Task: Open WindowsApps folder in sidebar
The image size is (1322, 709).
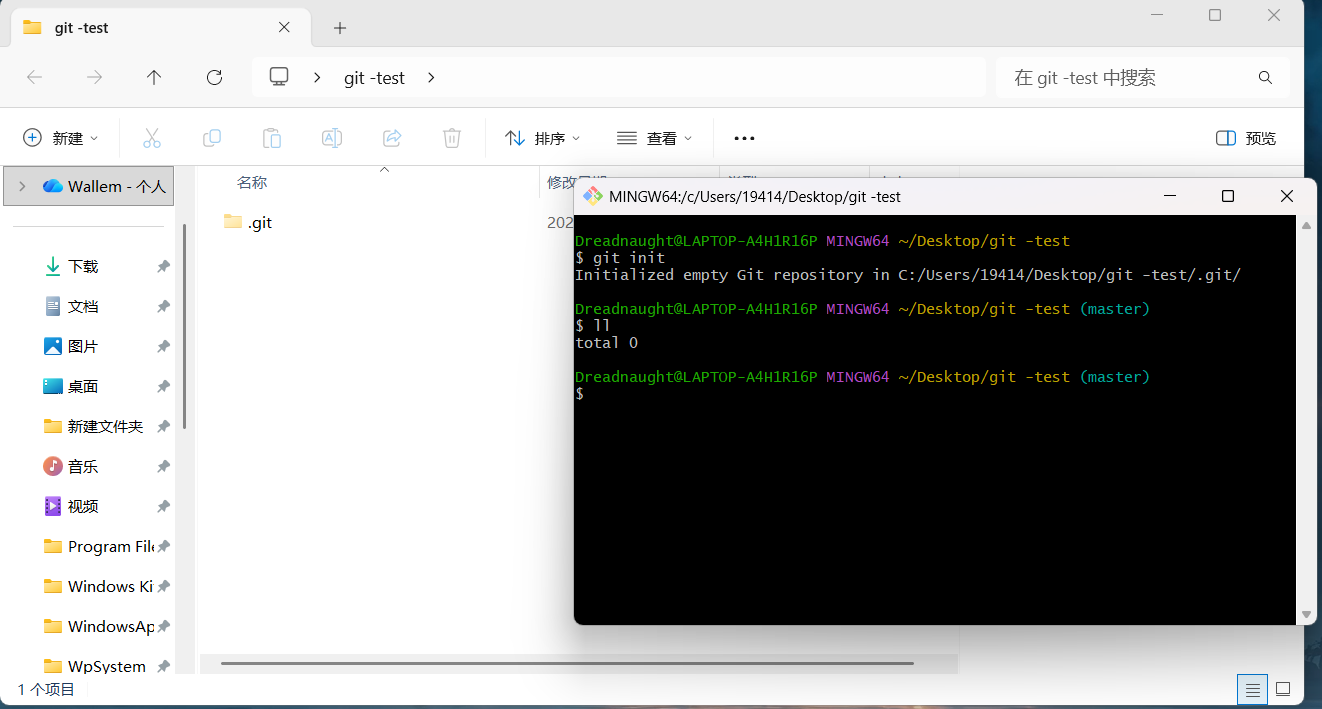Action: [100, 626]
